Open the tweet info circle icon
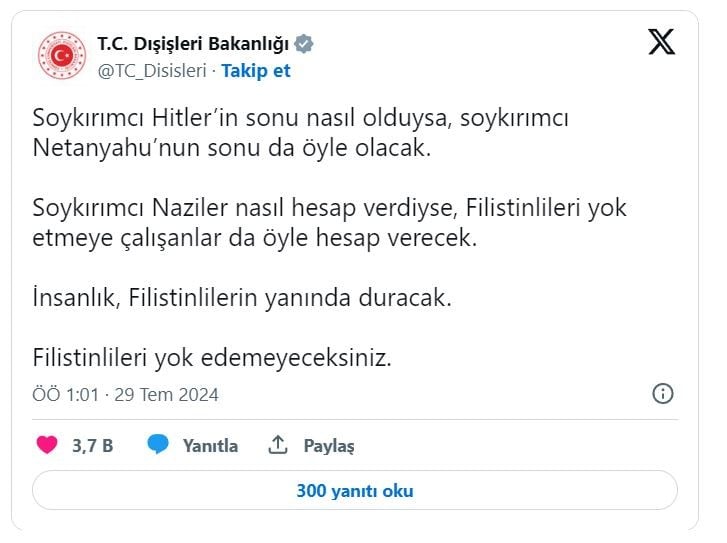Viewport: 727px width, 543px height. [662, 393]
